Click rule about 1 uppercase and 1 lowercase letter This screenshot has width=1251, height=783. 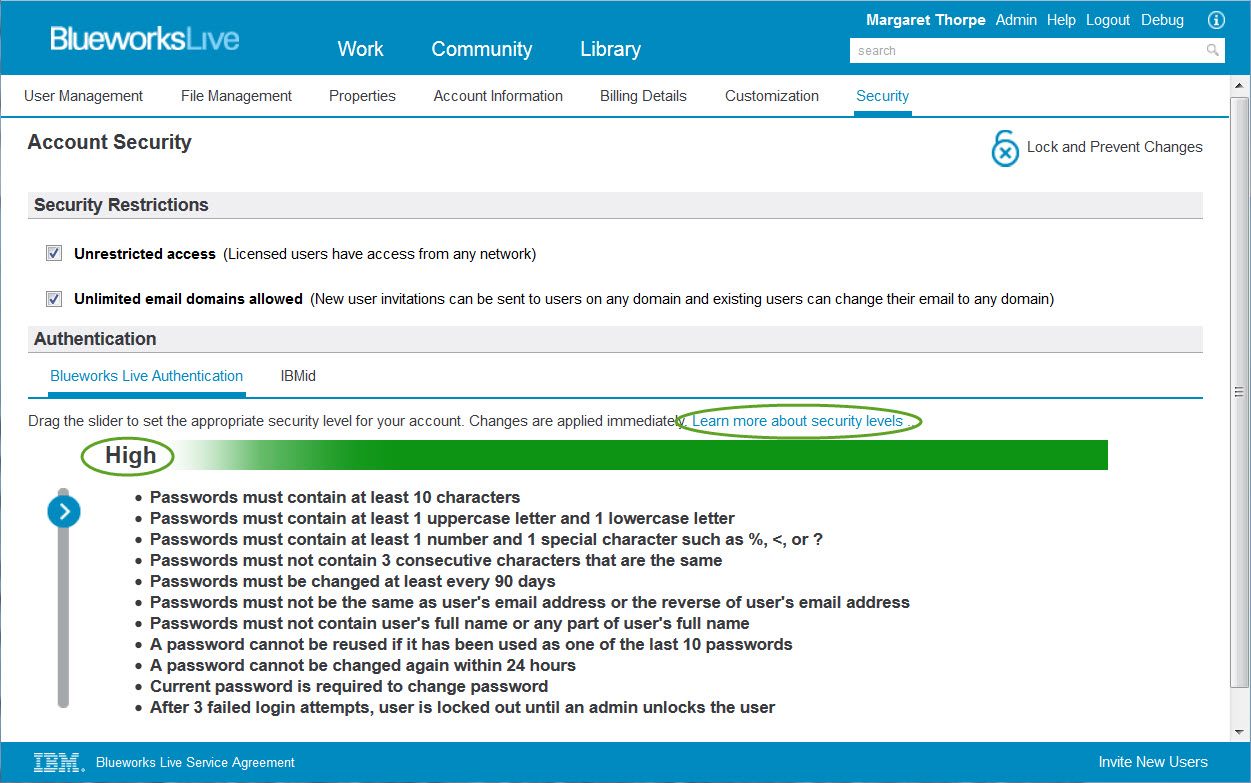coord(442,518)
